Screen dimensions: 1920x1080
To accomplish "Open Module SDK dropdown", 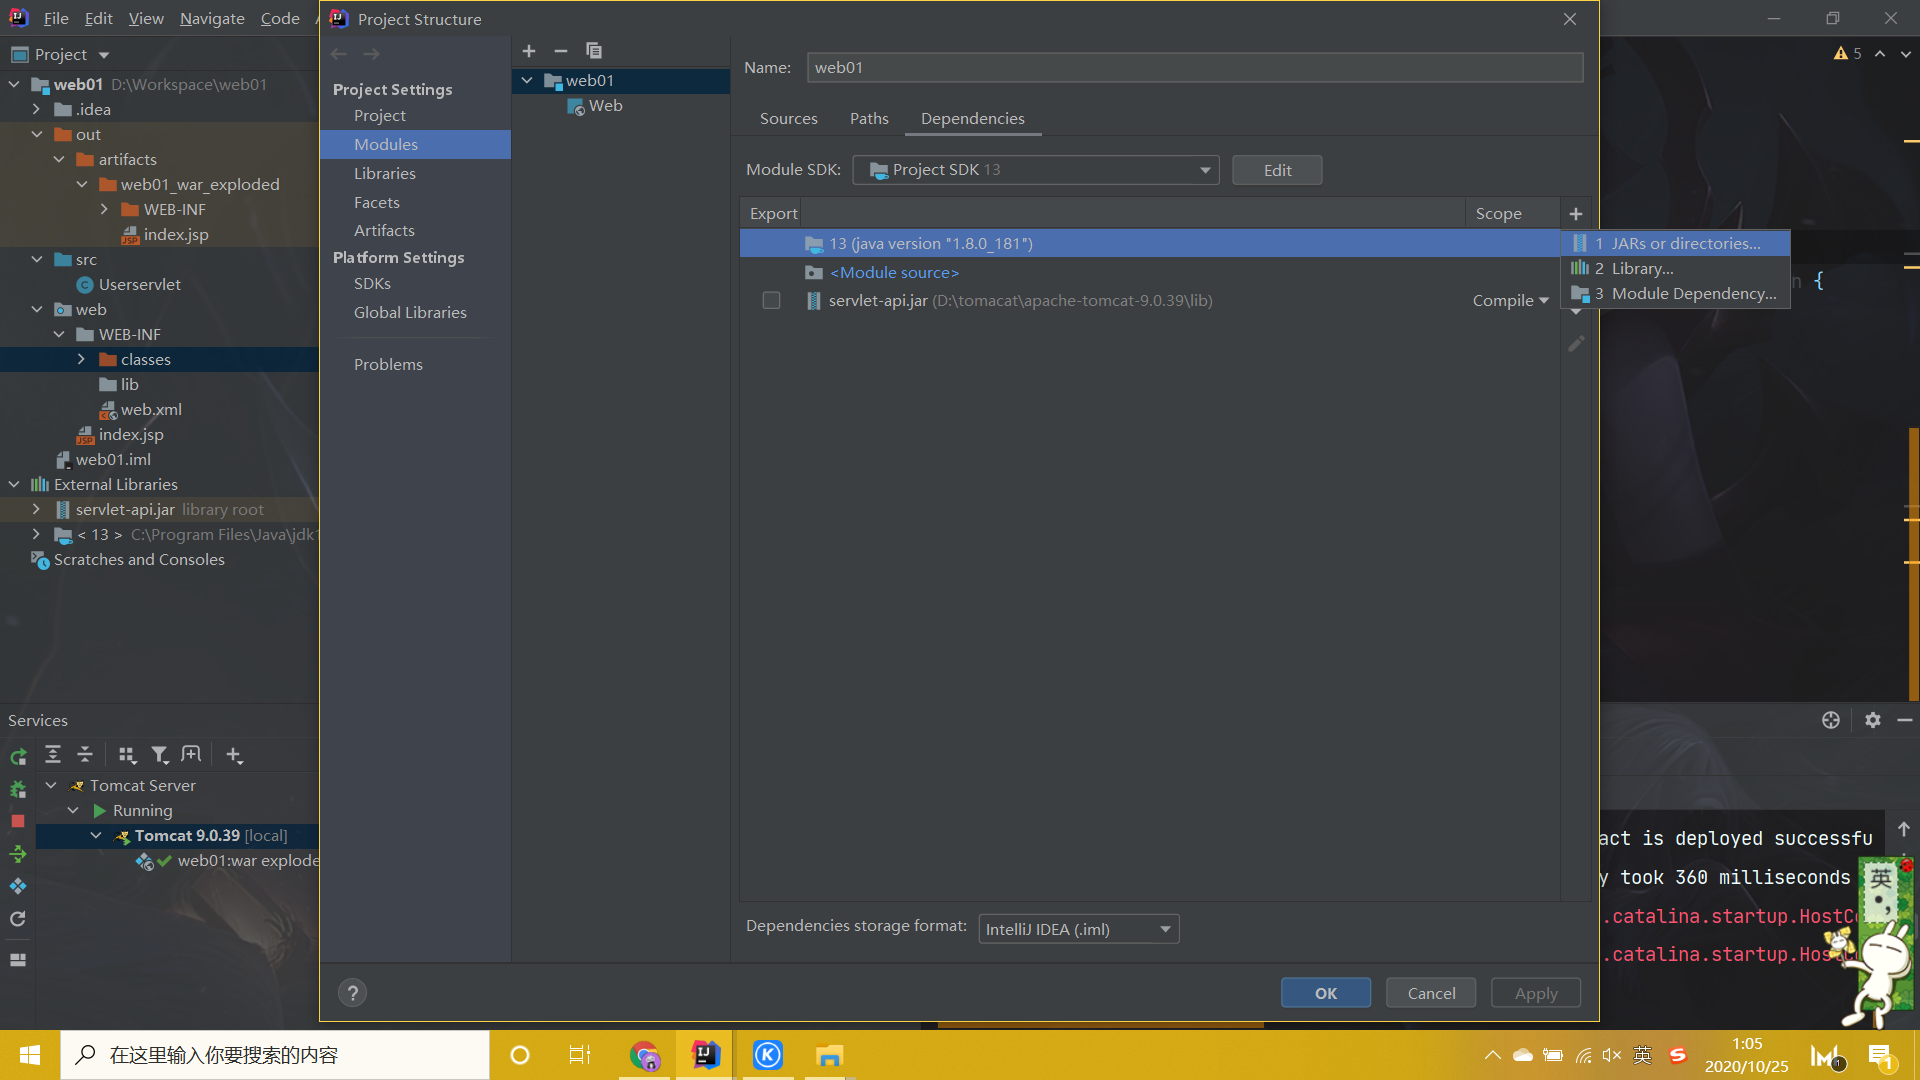I will pyautogui.click(x=1035, y=170).
